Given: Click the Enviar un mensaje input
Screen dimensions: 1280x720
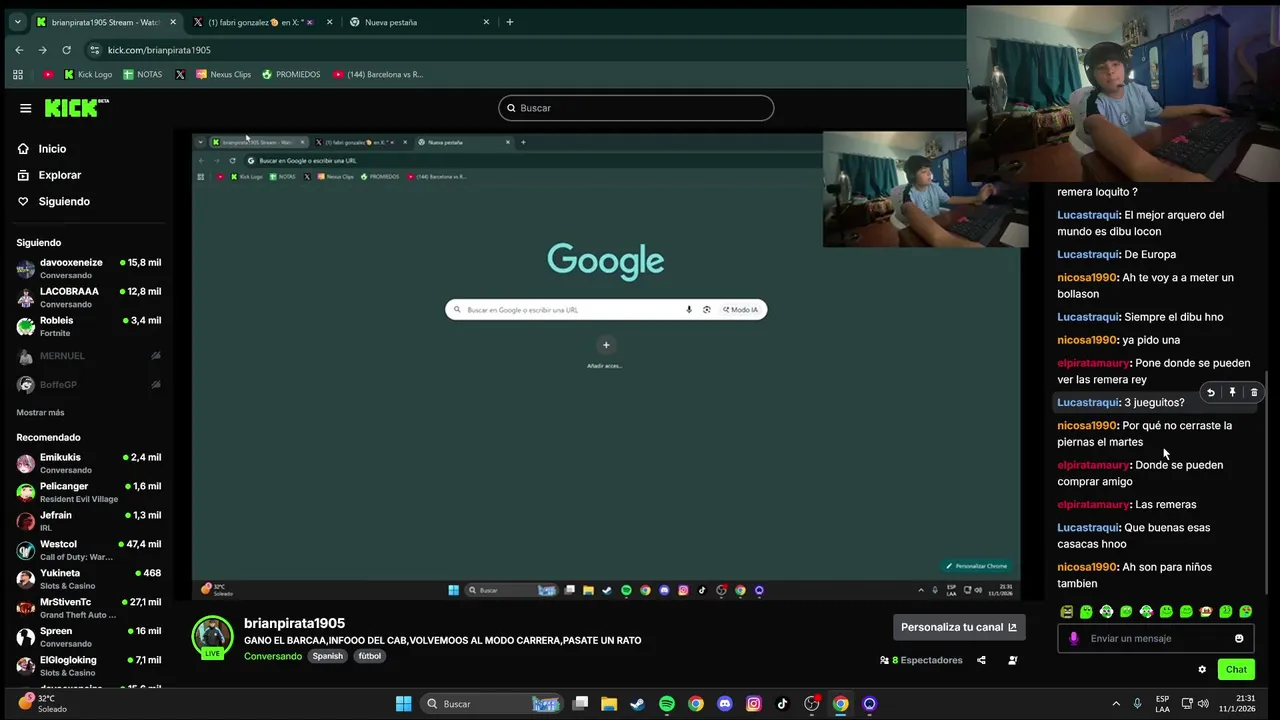Looking at the screenshot, I should point(1156,639).
